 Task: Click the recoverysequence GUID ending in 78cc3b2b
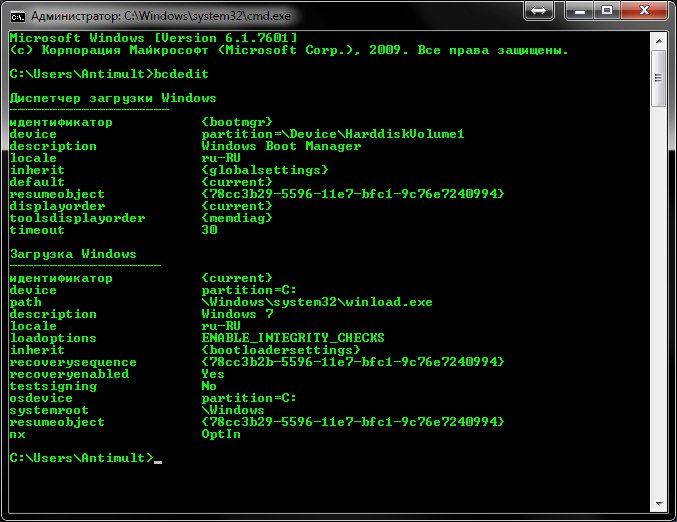click(353, 362)
